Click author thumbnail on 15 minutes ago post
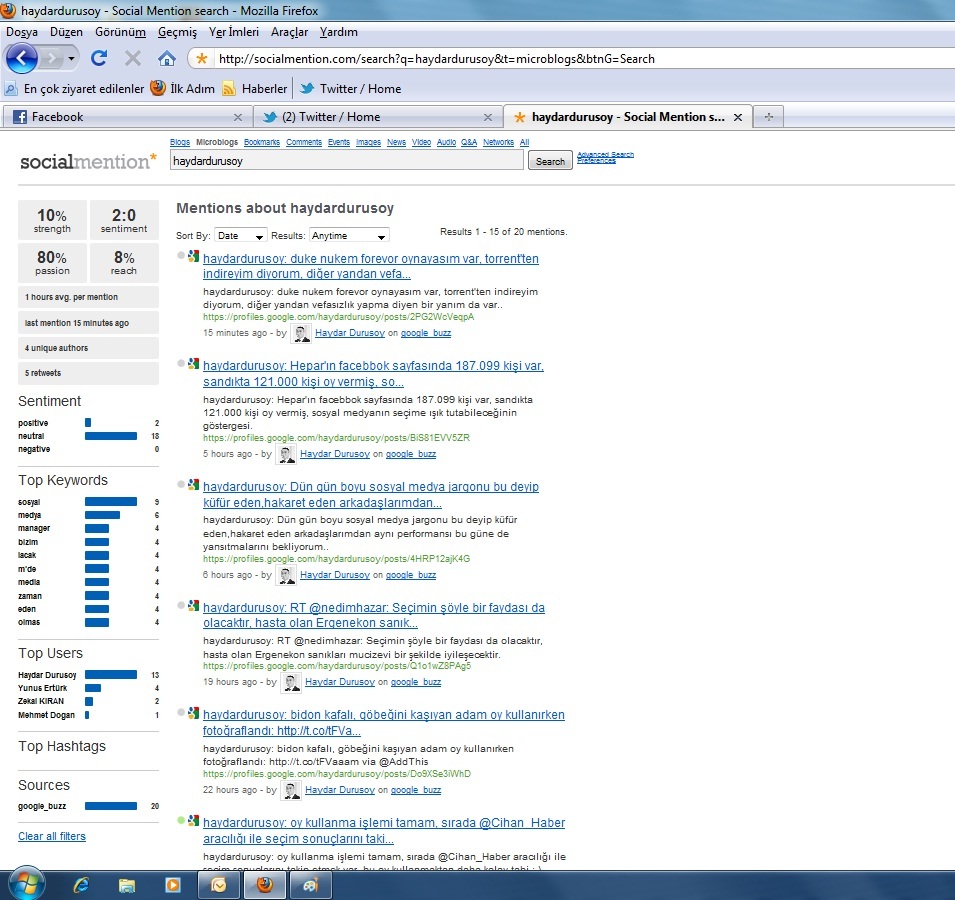 click(x=300, y=333)
